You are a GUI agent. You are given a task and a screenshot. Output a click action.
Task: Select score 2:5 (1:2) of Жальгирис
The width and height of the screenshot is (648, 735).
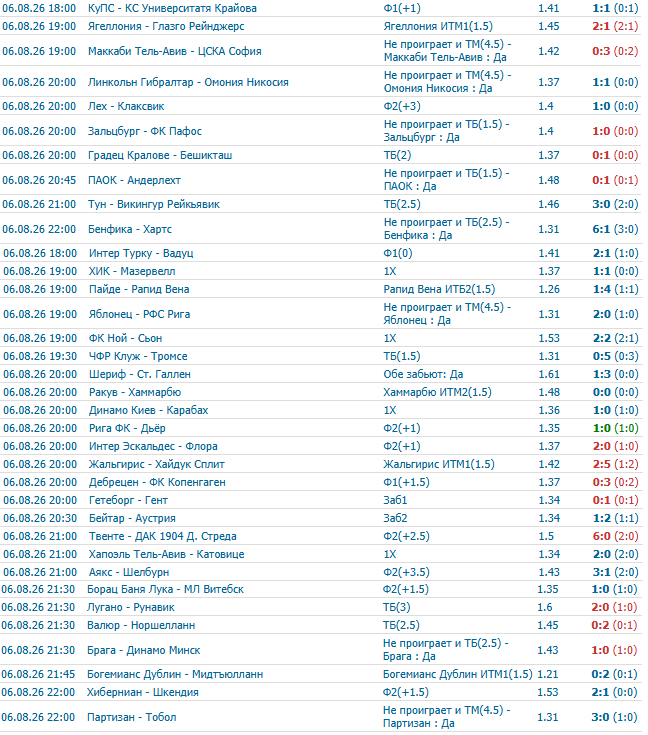click(615, 465)
